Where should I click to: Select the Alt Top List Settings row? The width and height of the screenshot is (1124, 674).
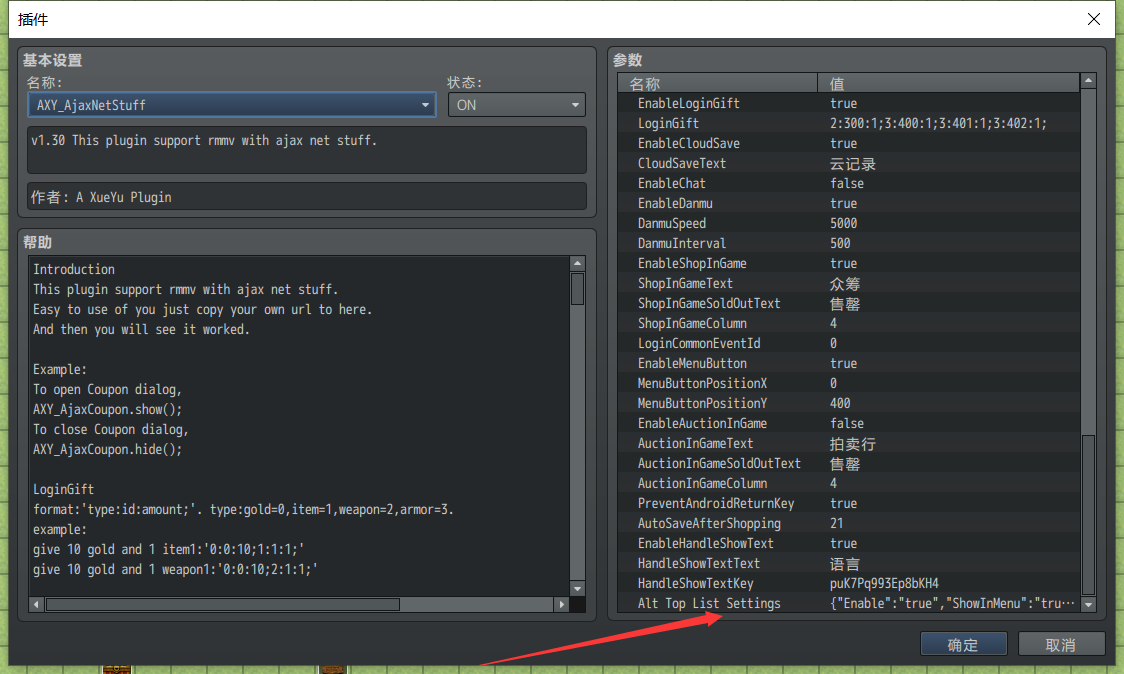tap(849, 604)
